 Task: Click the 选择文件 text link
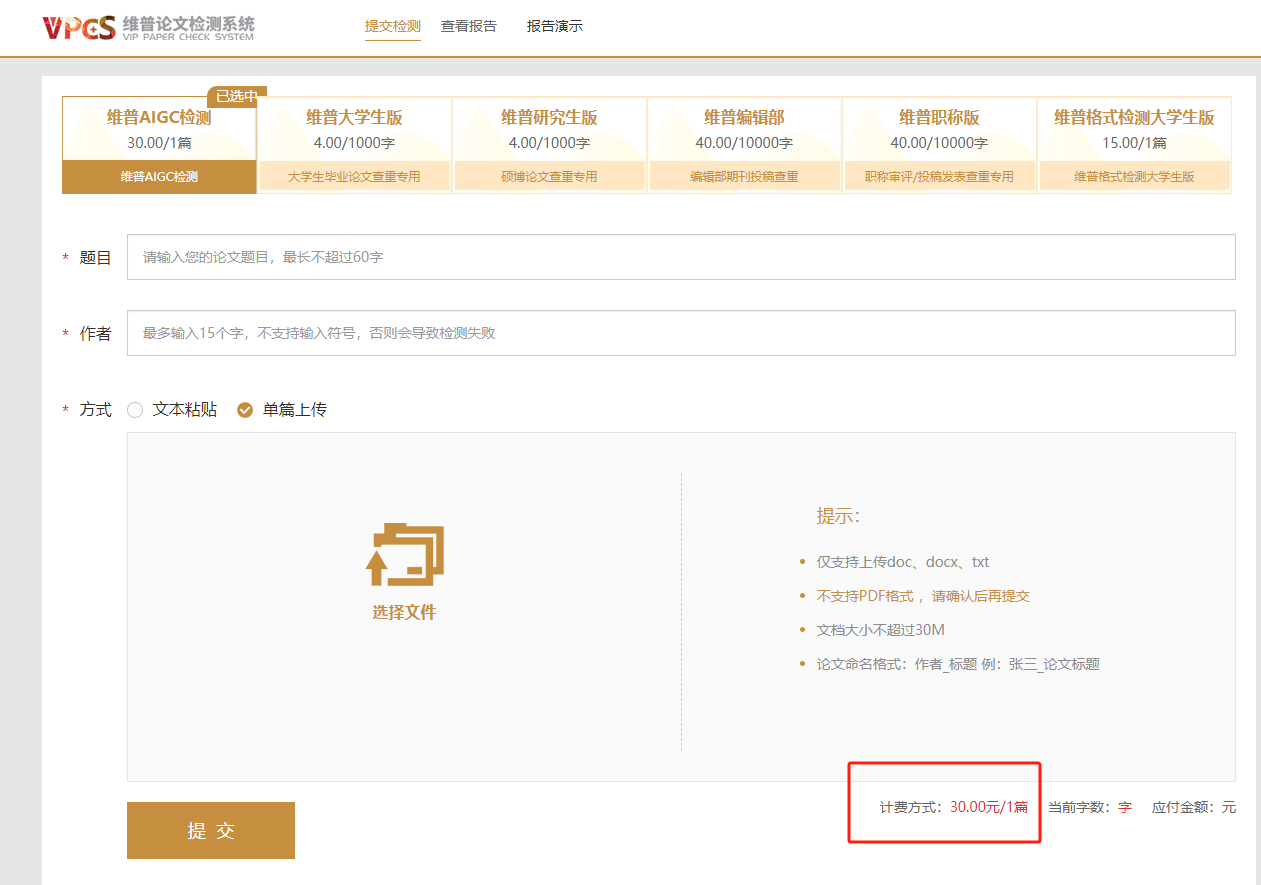pyautogui.click(x=404, y=612)
